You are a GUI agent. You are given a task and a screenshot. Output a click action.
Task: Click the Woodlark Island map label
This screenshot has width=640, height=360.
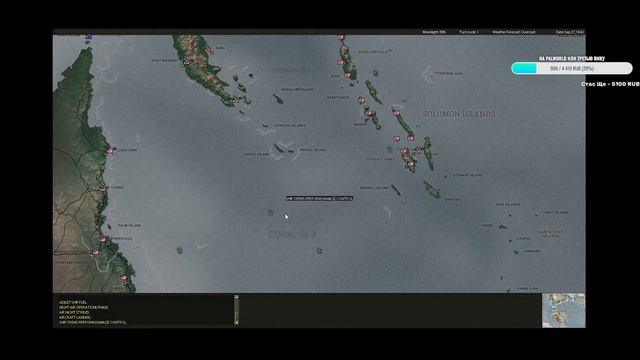coord(298,89)
